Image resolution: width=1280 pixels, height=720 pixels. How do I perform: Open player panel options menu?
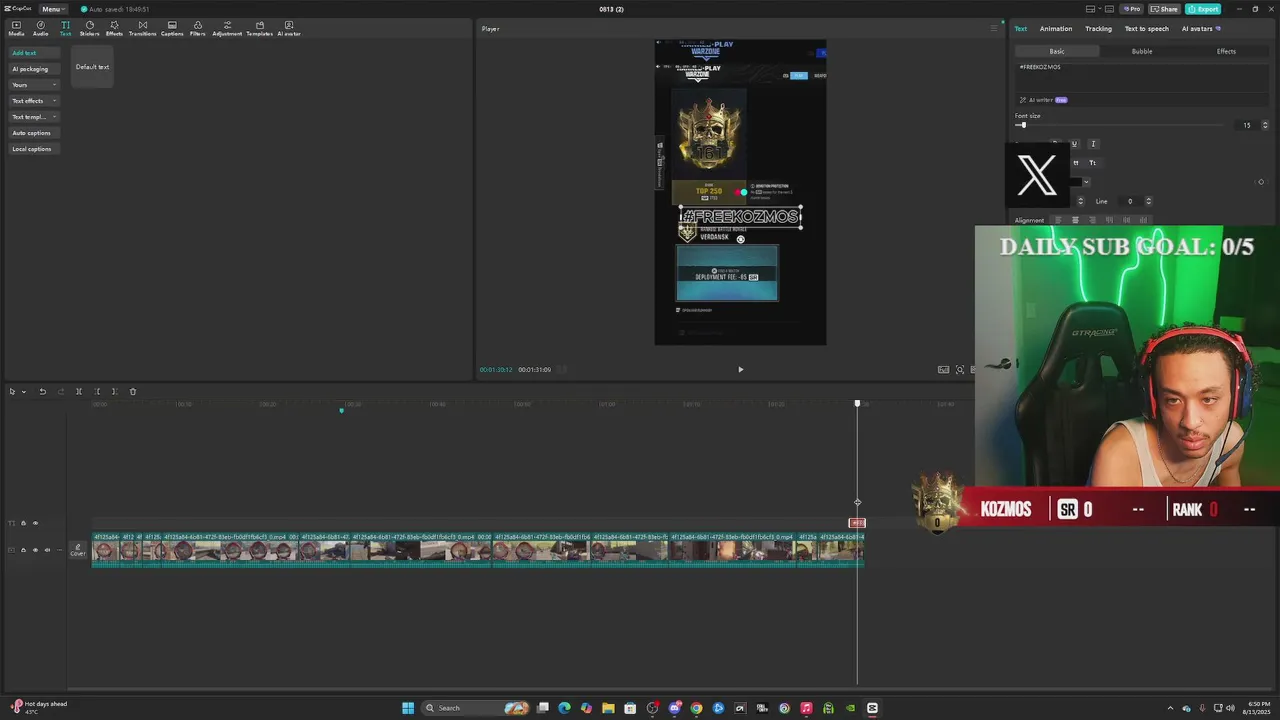[993, 28]
